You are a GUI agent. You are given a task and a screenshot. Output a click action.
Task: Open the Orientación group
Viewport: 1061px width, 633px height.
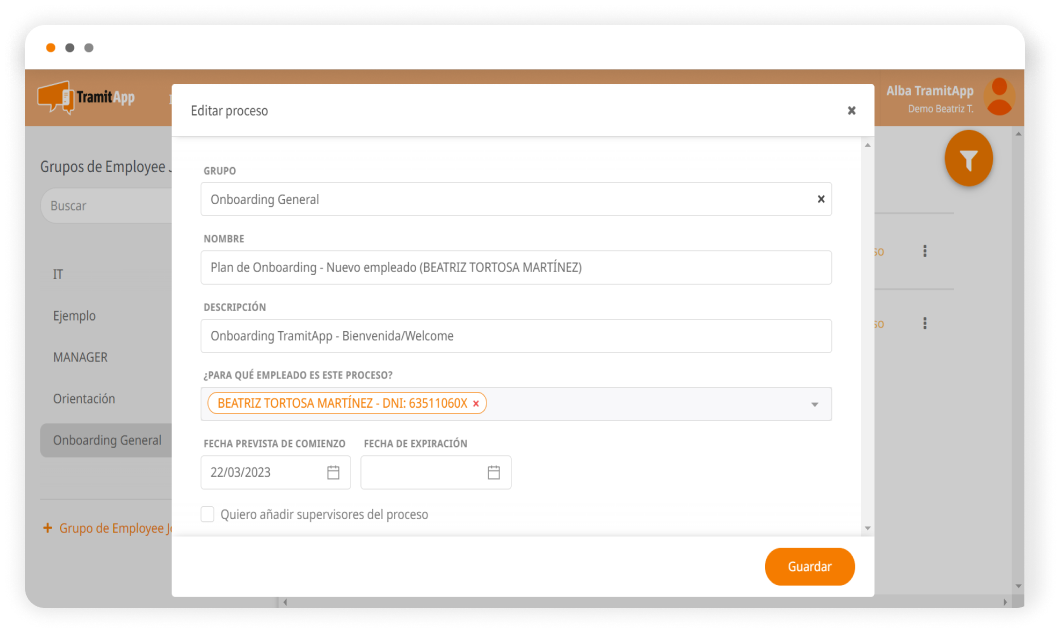(84, 398)
